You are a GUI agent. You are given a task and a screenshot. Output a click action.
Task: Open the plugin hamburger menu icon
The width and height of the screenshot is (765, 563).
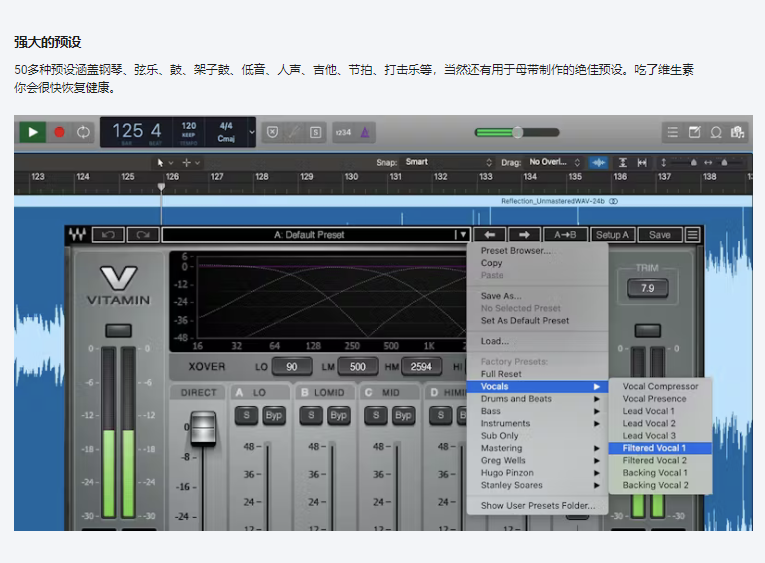pos(692,235)
